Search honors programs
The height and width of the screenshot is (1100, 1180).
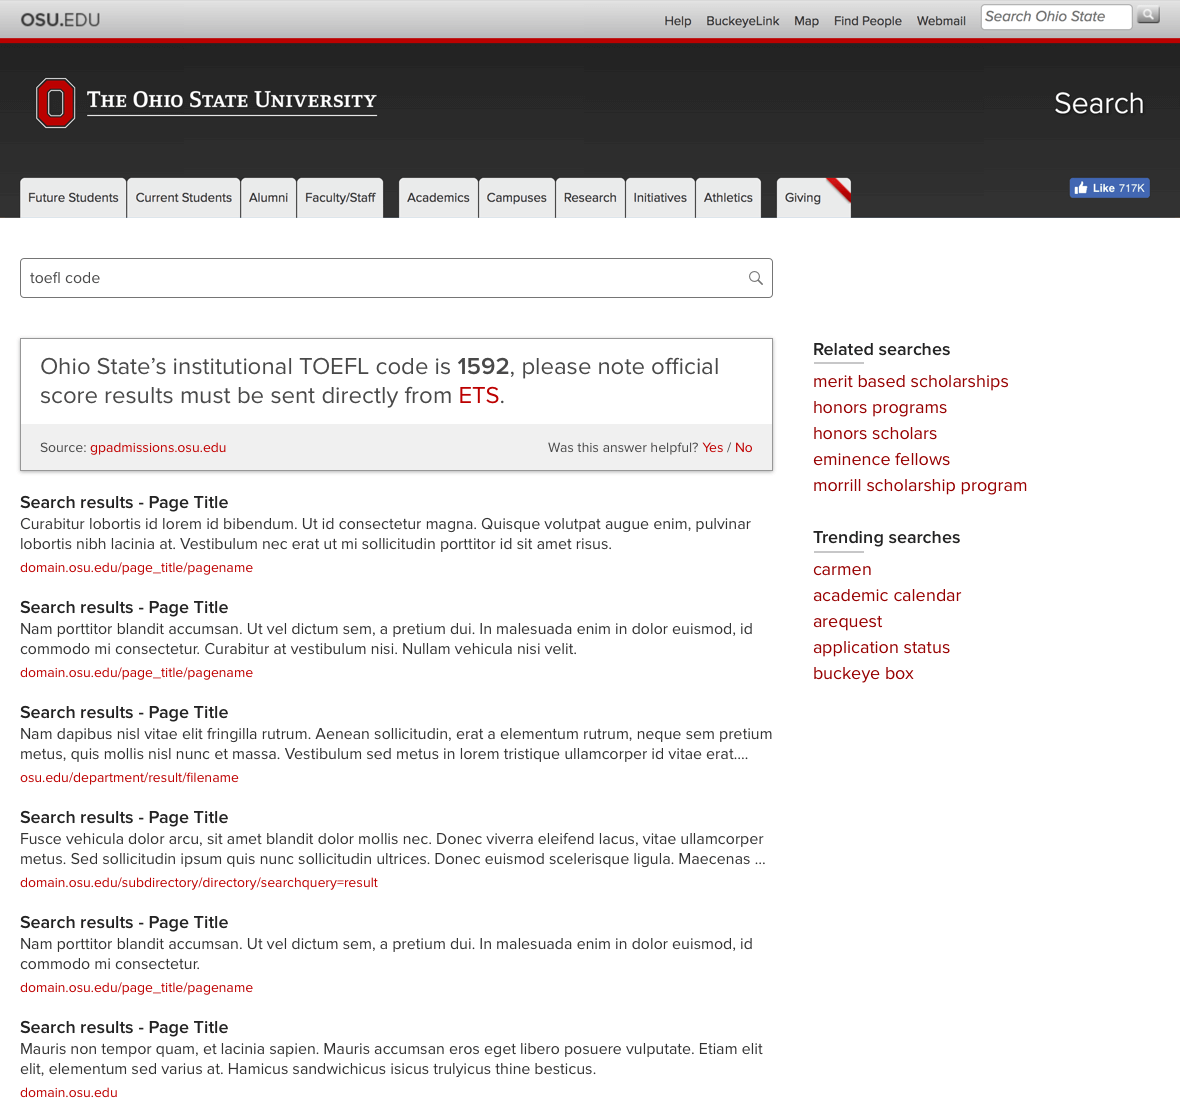tap(880, 408)
